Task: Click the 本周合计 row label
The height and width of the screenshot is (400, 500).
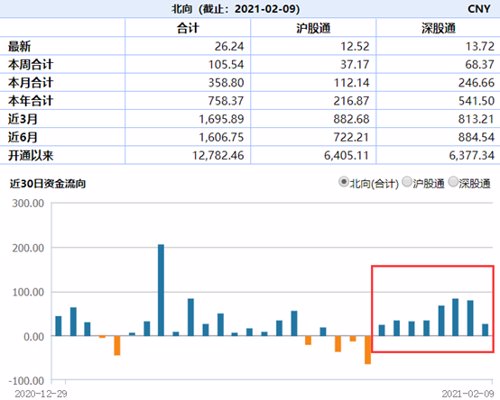Action: click(x=31, y=64)
